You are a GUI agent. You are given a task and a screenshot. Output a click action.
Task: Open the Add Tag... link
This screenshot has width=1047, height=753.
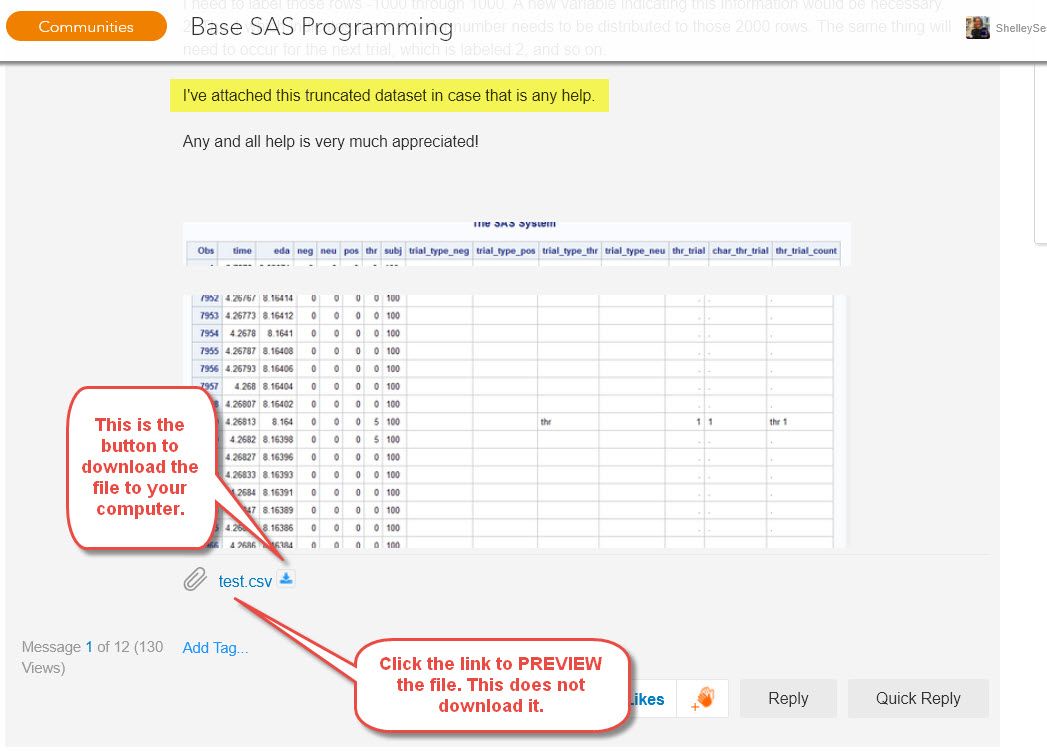(215, 647)
